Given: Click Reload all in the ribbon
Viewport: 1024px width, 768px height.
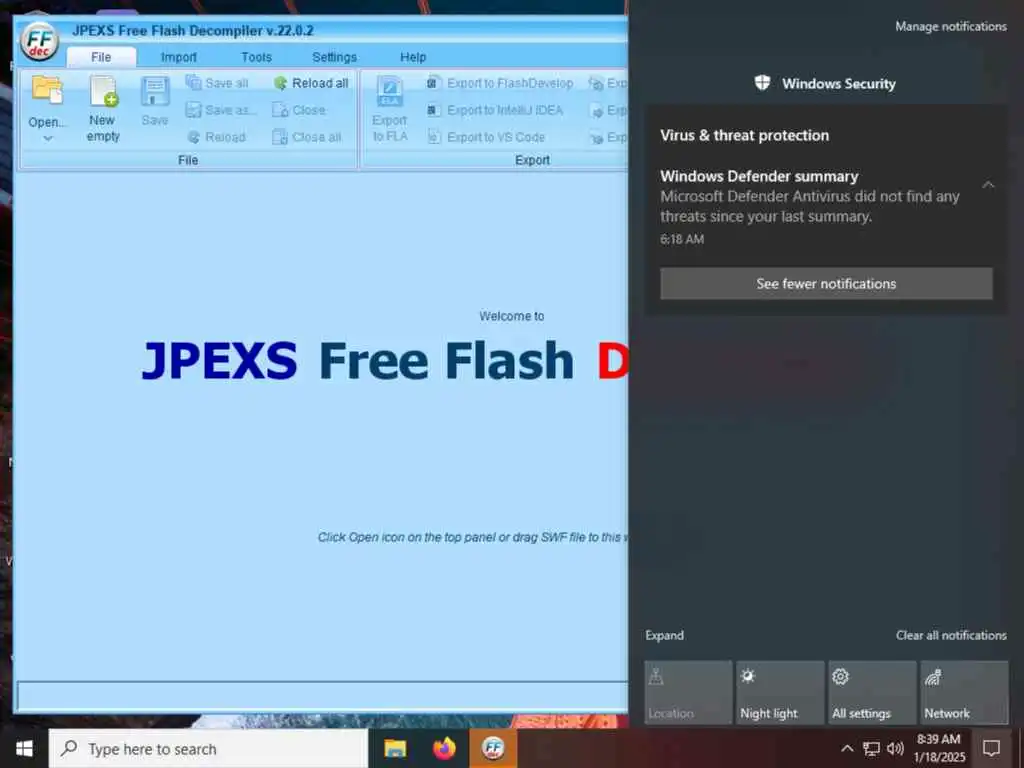Looking at the screenshot, I should click(x=311, y=83).
